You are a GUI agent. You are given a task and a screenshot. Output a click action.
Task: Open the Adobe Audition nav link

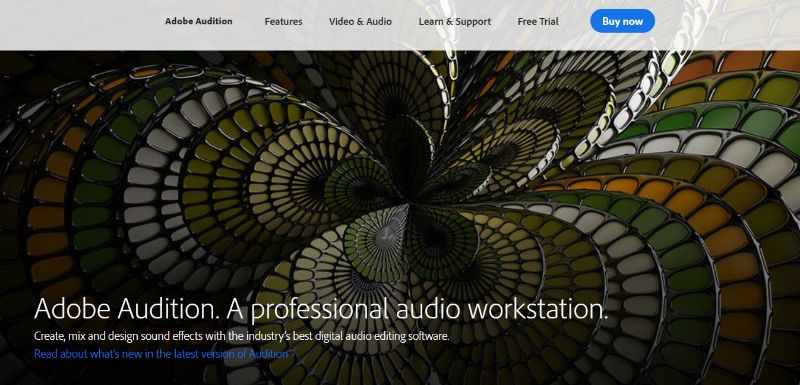click(198, 21)
